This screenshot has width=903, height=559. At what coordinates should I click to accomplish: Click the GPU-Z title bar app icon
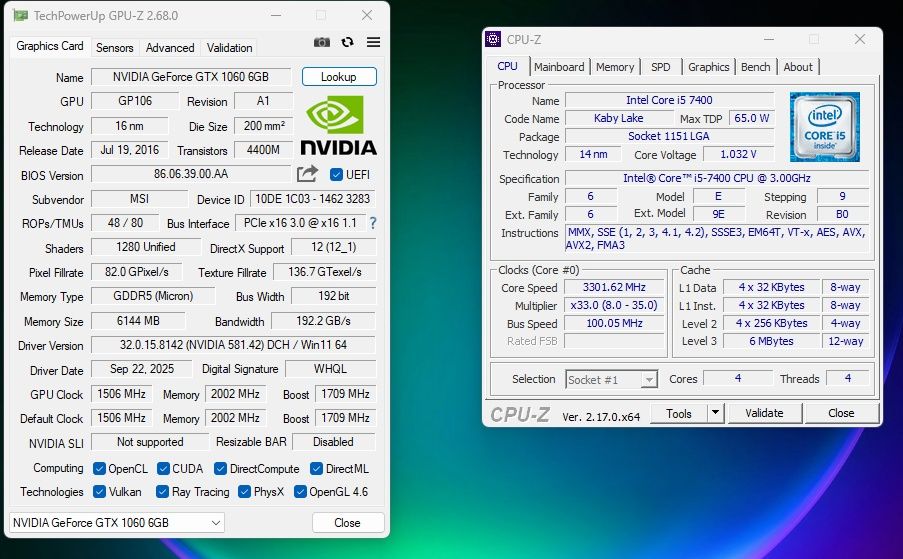pyautogui.click(x=20, y=16)
